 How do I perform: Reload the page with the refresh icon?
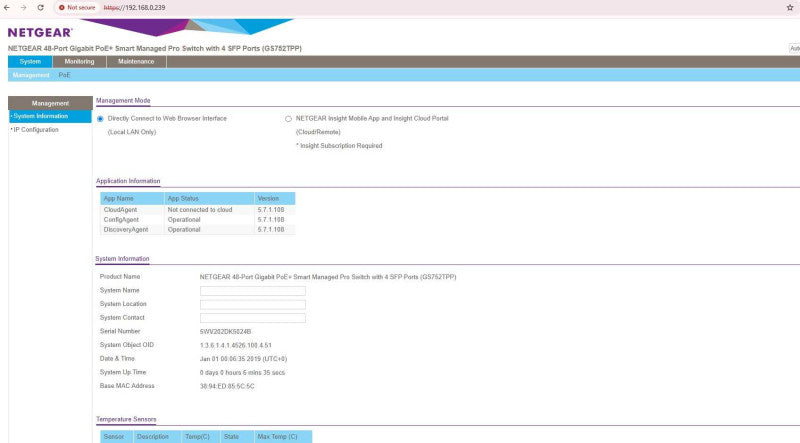40,8
